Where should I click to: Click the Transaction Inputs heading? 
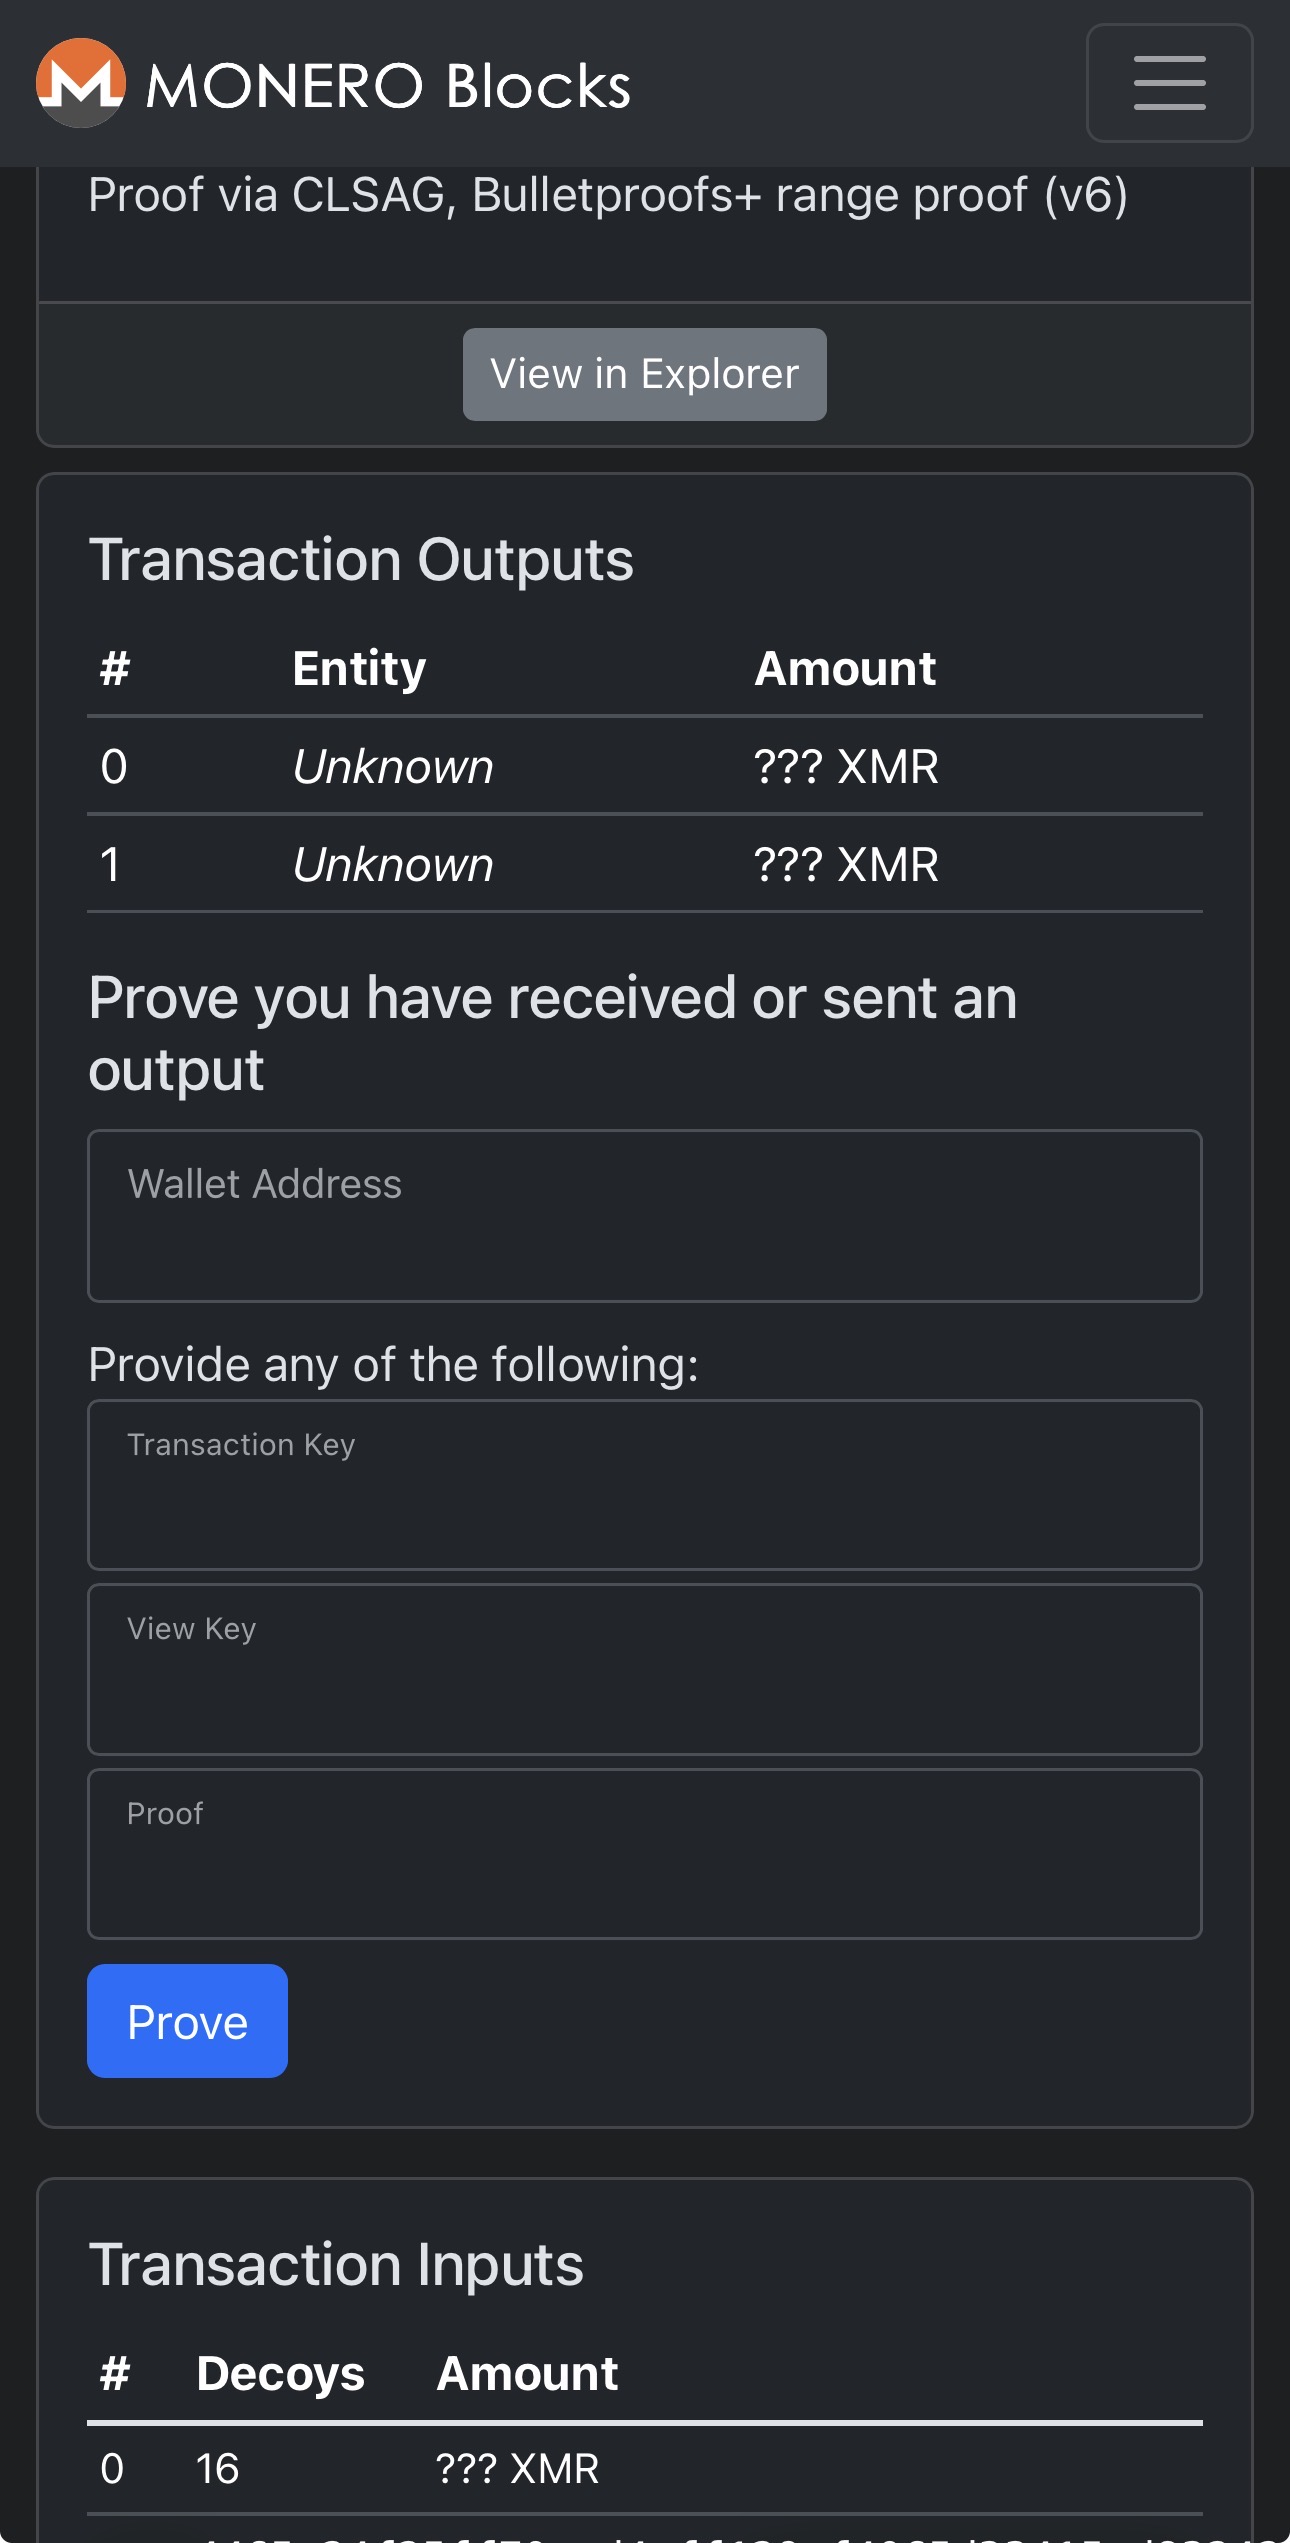tap(336, 2264)
